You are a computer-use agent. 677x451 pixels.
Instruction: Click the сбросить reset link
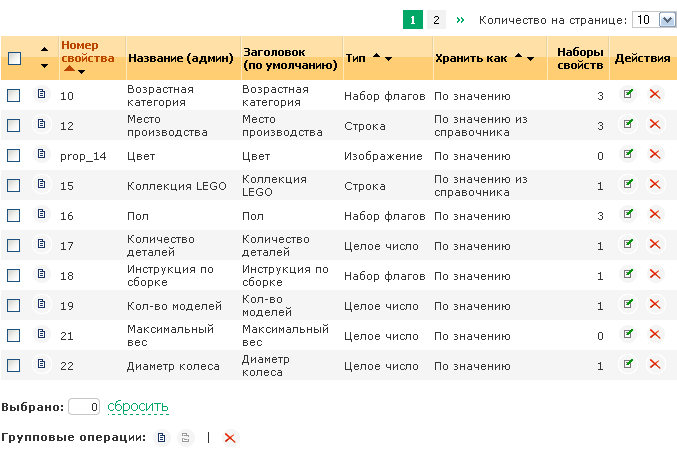pos(138,407)
